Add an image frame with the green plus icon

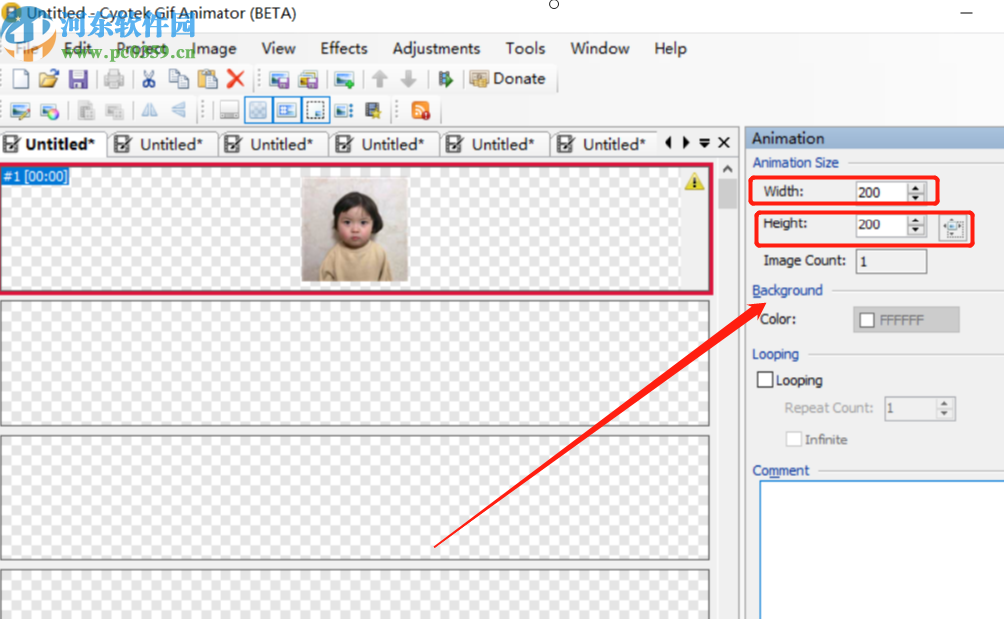coord(344,79)
